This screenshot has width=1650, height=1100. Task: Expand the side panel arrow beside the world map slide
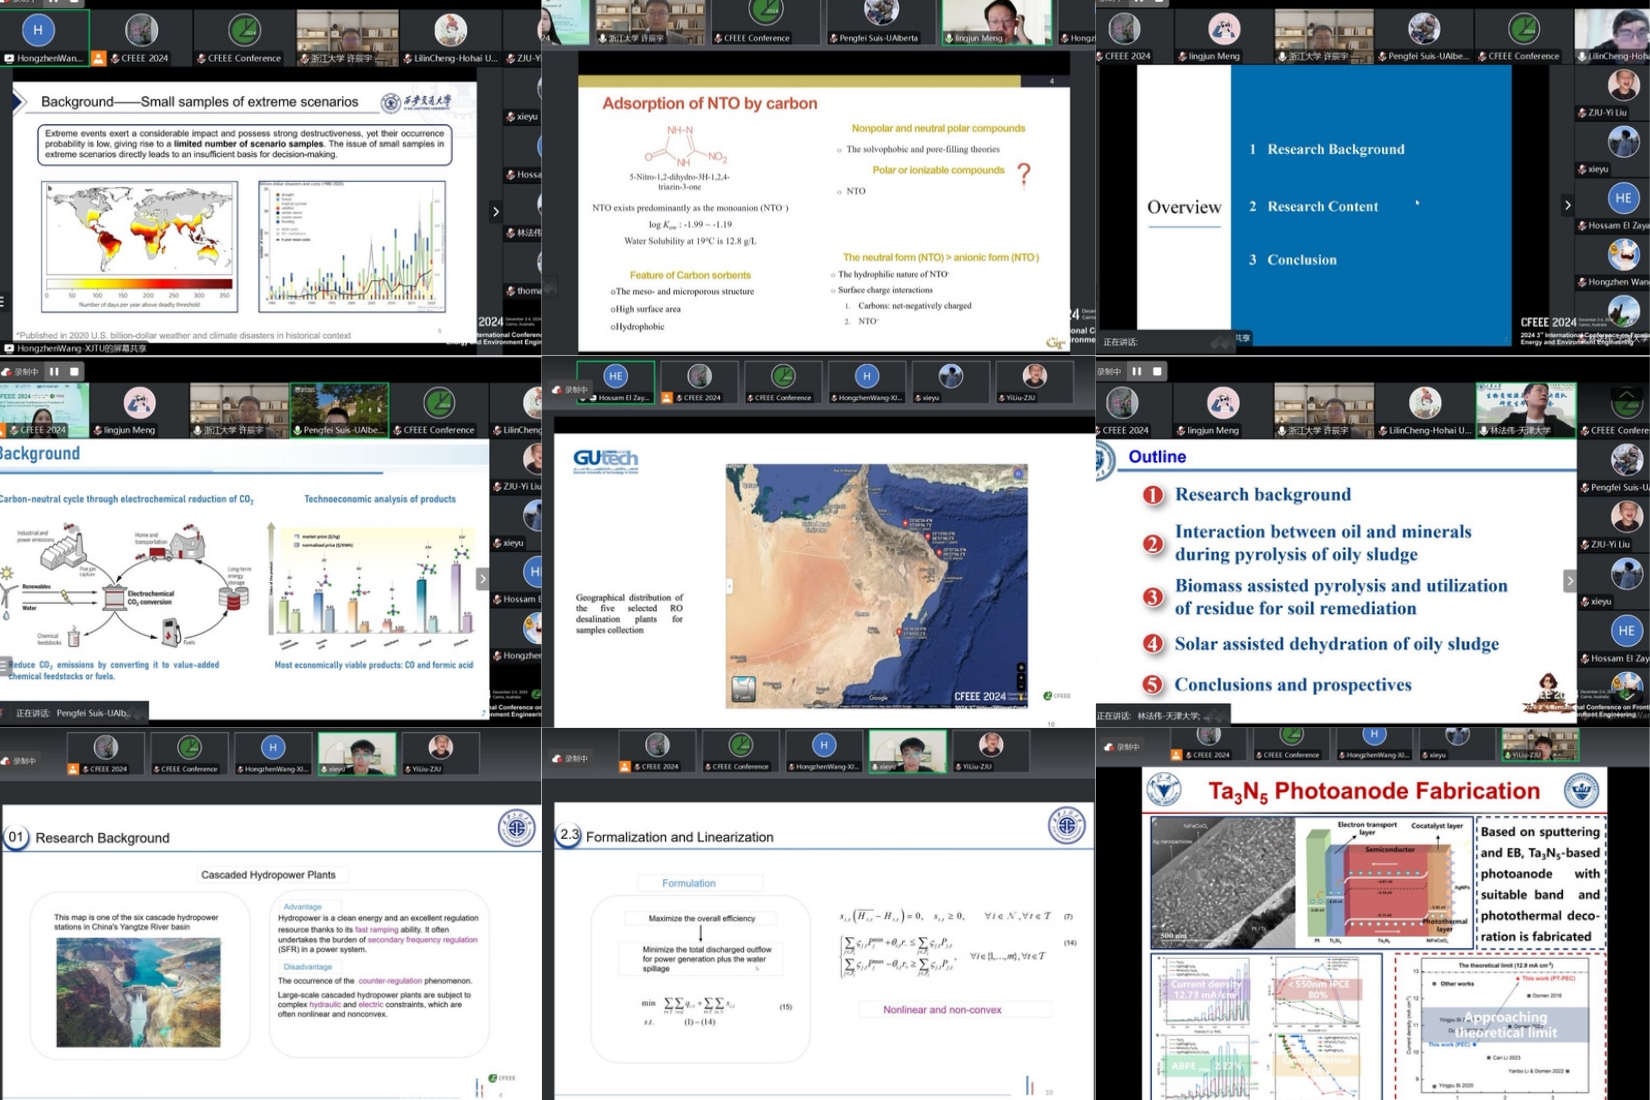495,212
